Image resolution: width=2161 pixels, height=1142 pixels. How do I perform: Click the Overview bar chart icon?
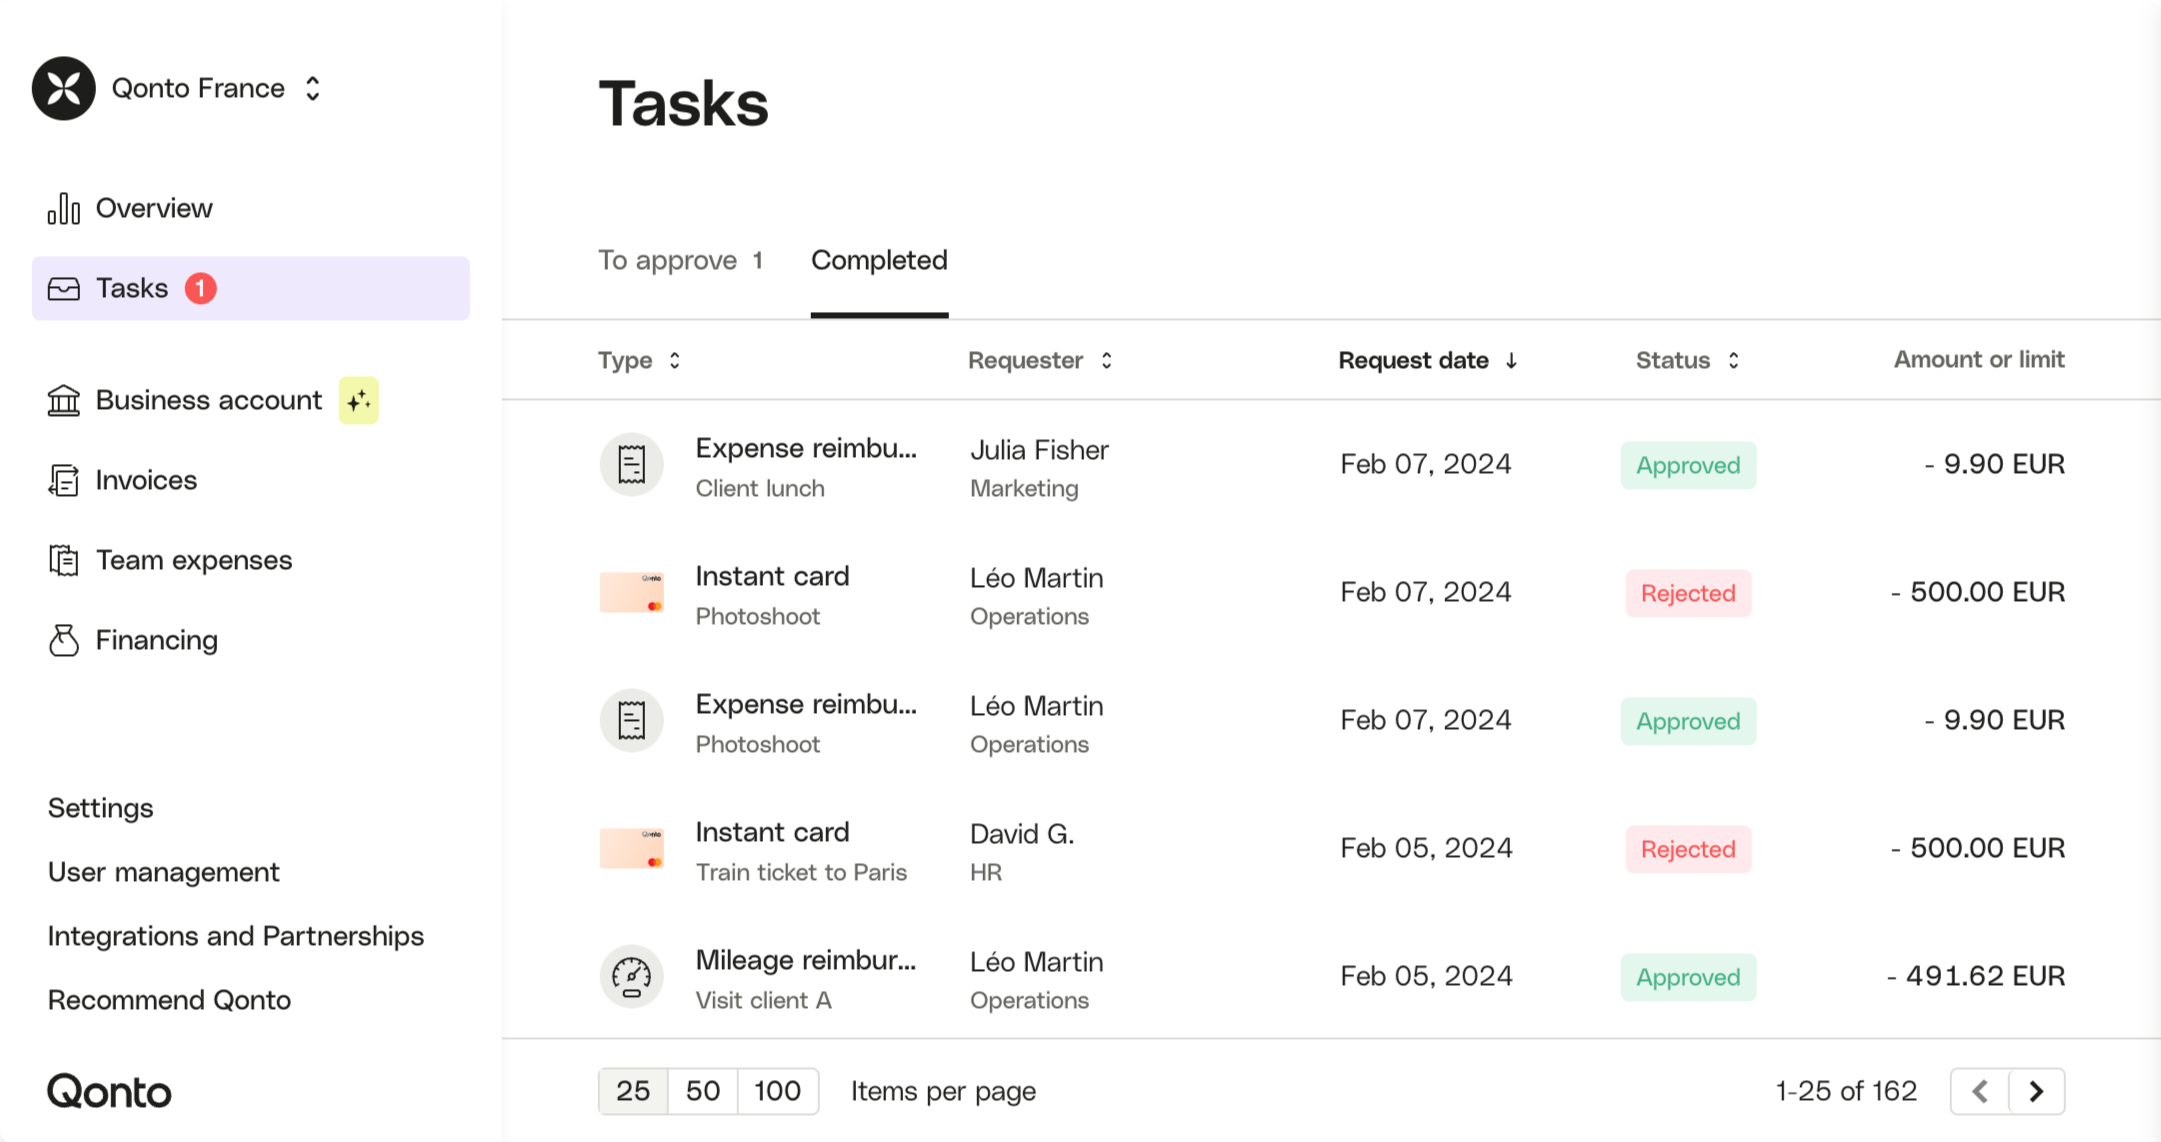pyautogui.click(x=63, y=209)
